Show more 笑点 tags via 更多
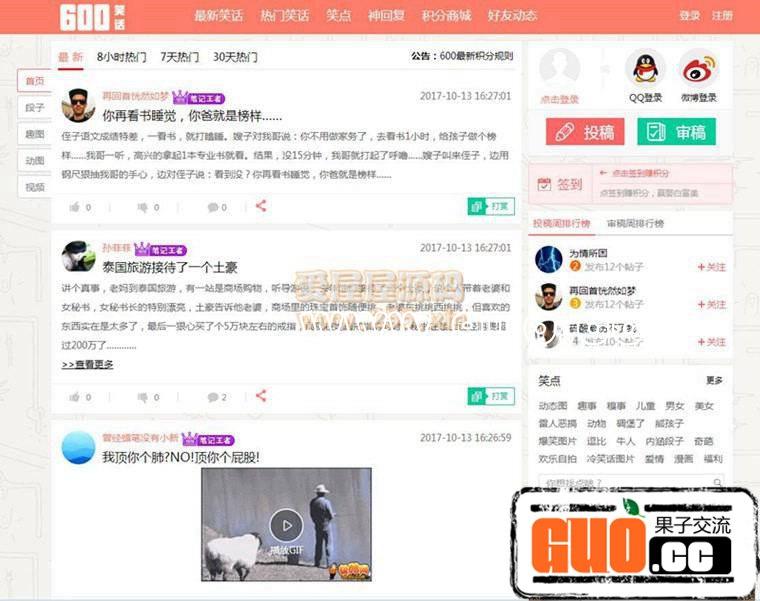 (x=714, y=381)
